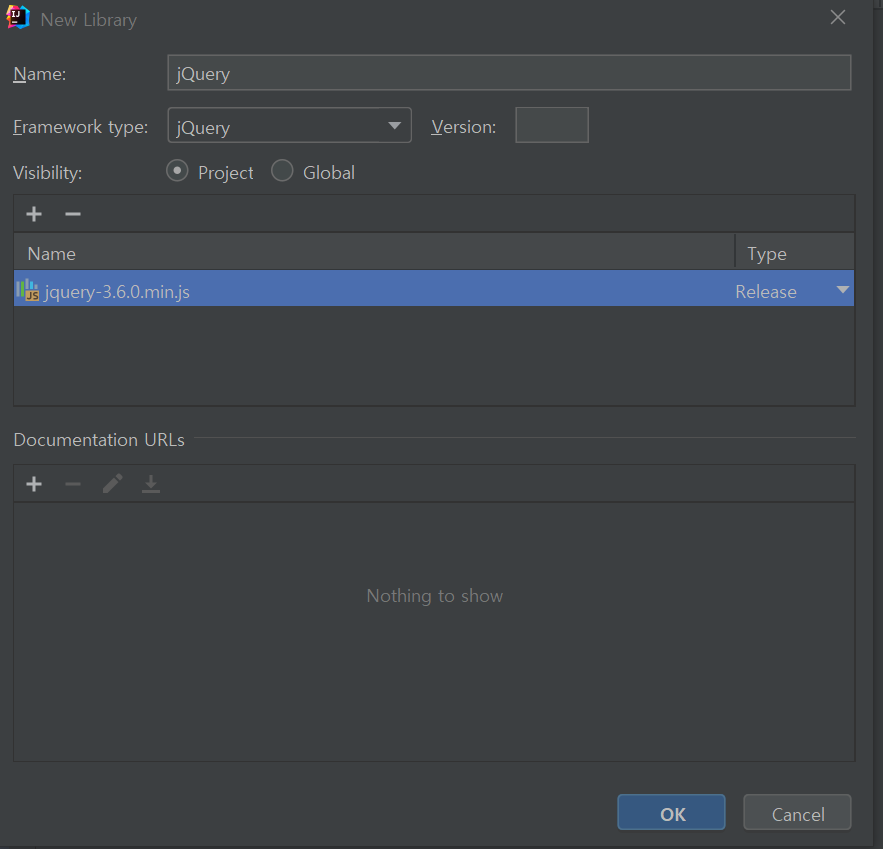The width and height of the screenshot is (883, 849).
Task: Select the Global visibility radio button
Action: [x=282, y=171]
